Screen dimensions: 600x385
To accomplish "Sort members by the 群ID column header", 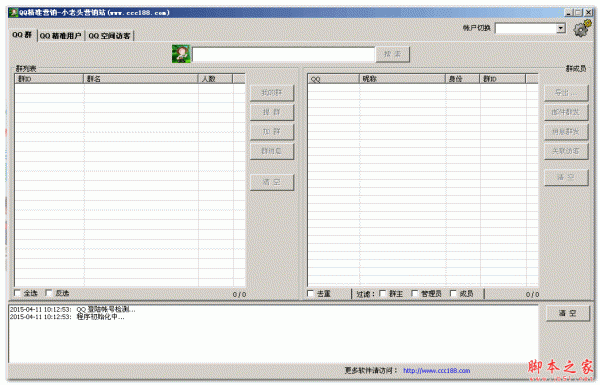I will (503, 79).
